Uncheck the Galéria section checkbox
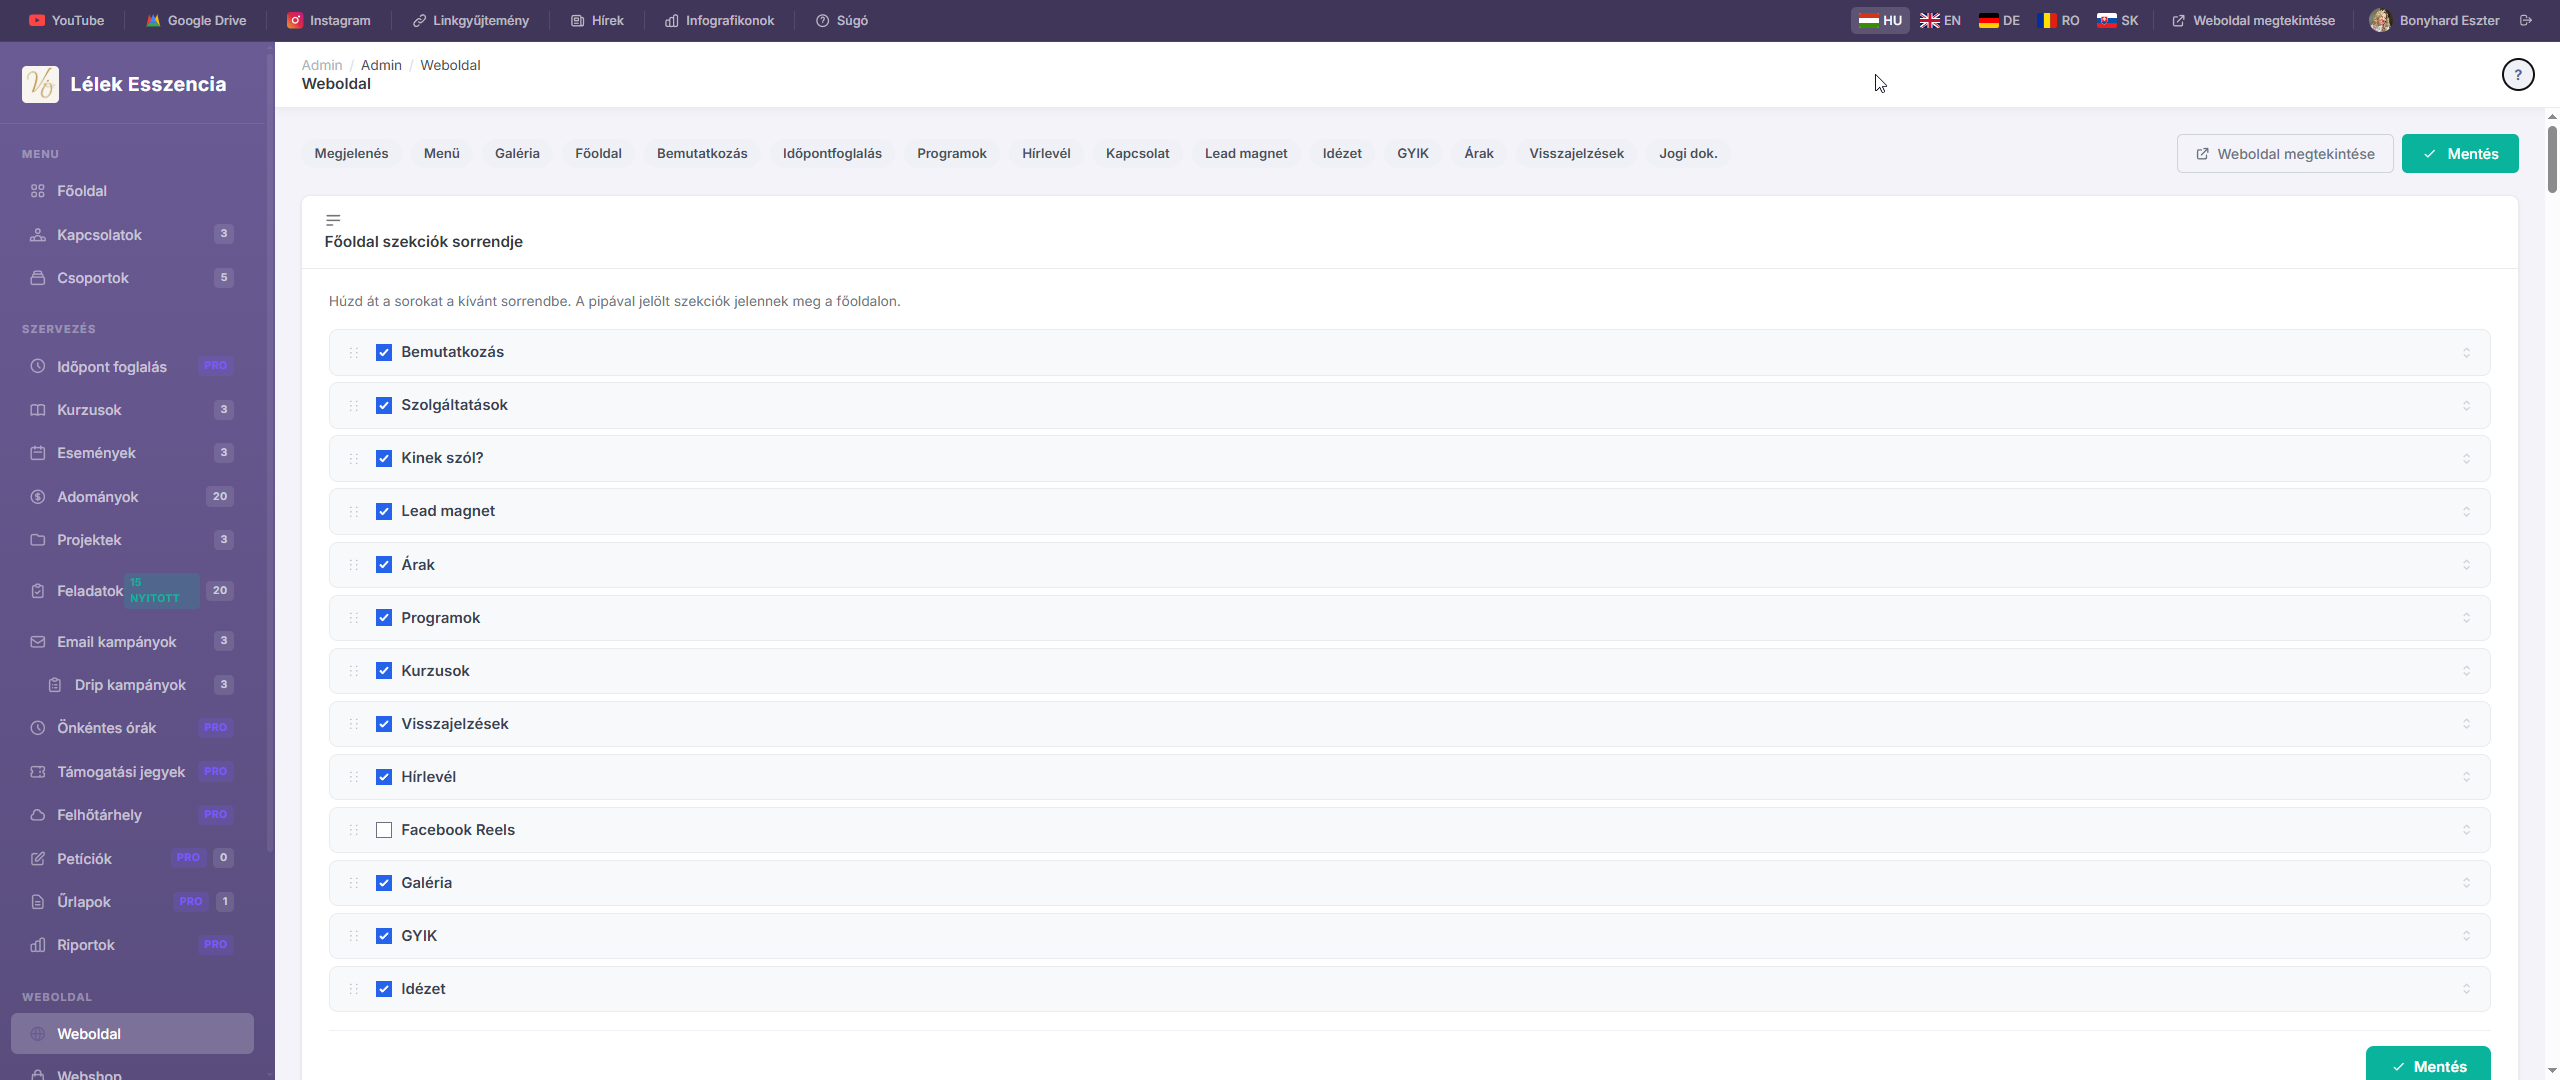This screenshot has width=2560, height=1080. (384, 883)
